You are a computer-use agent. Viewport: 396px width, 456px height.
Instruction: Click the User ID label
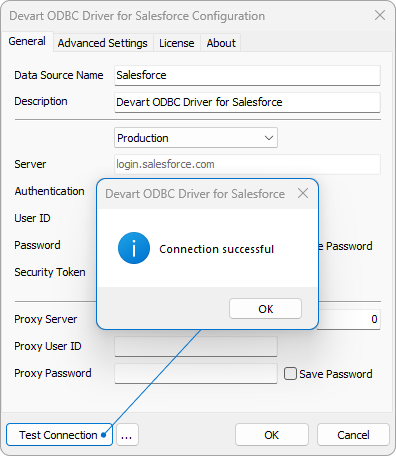32,218
